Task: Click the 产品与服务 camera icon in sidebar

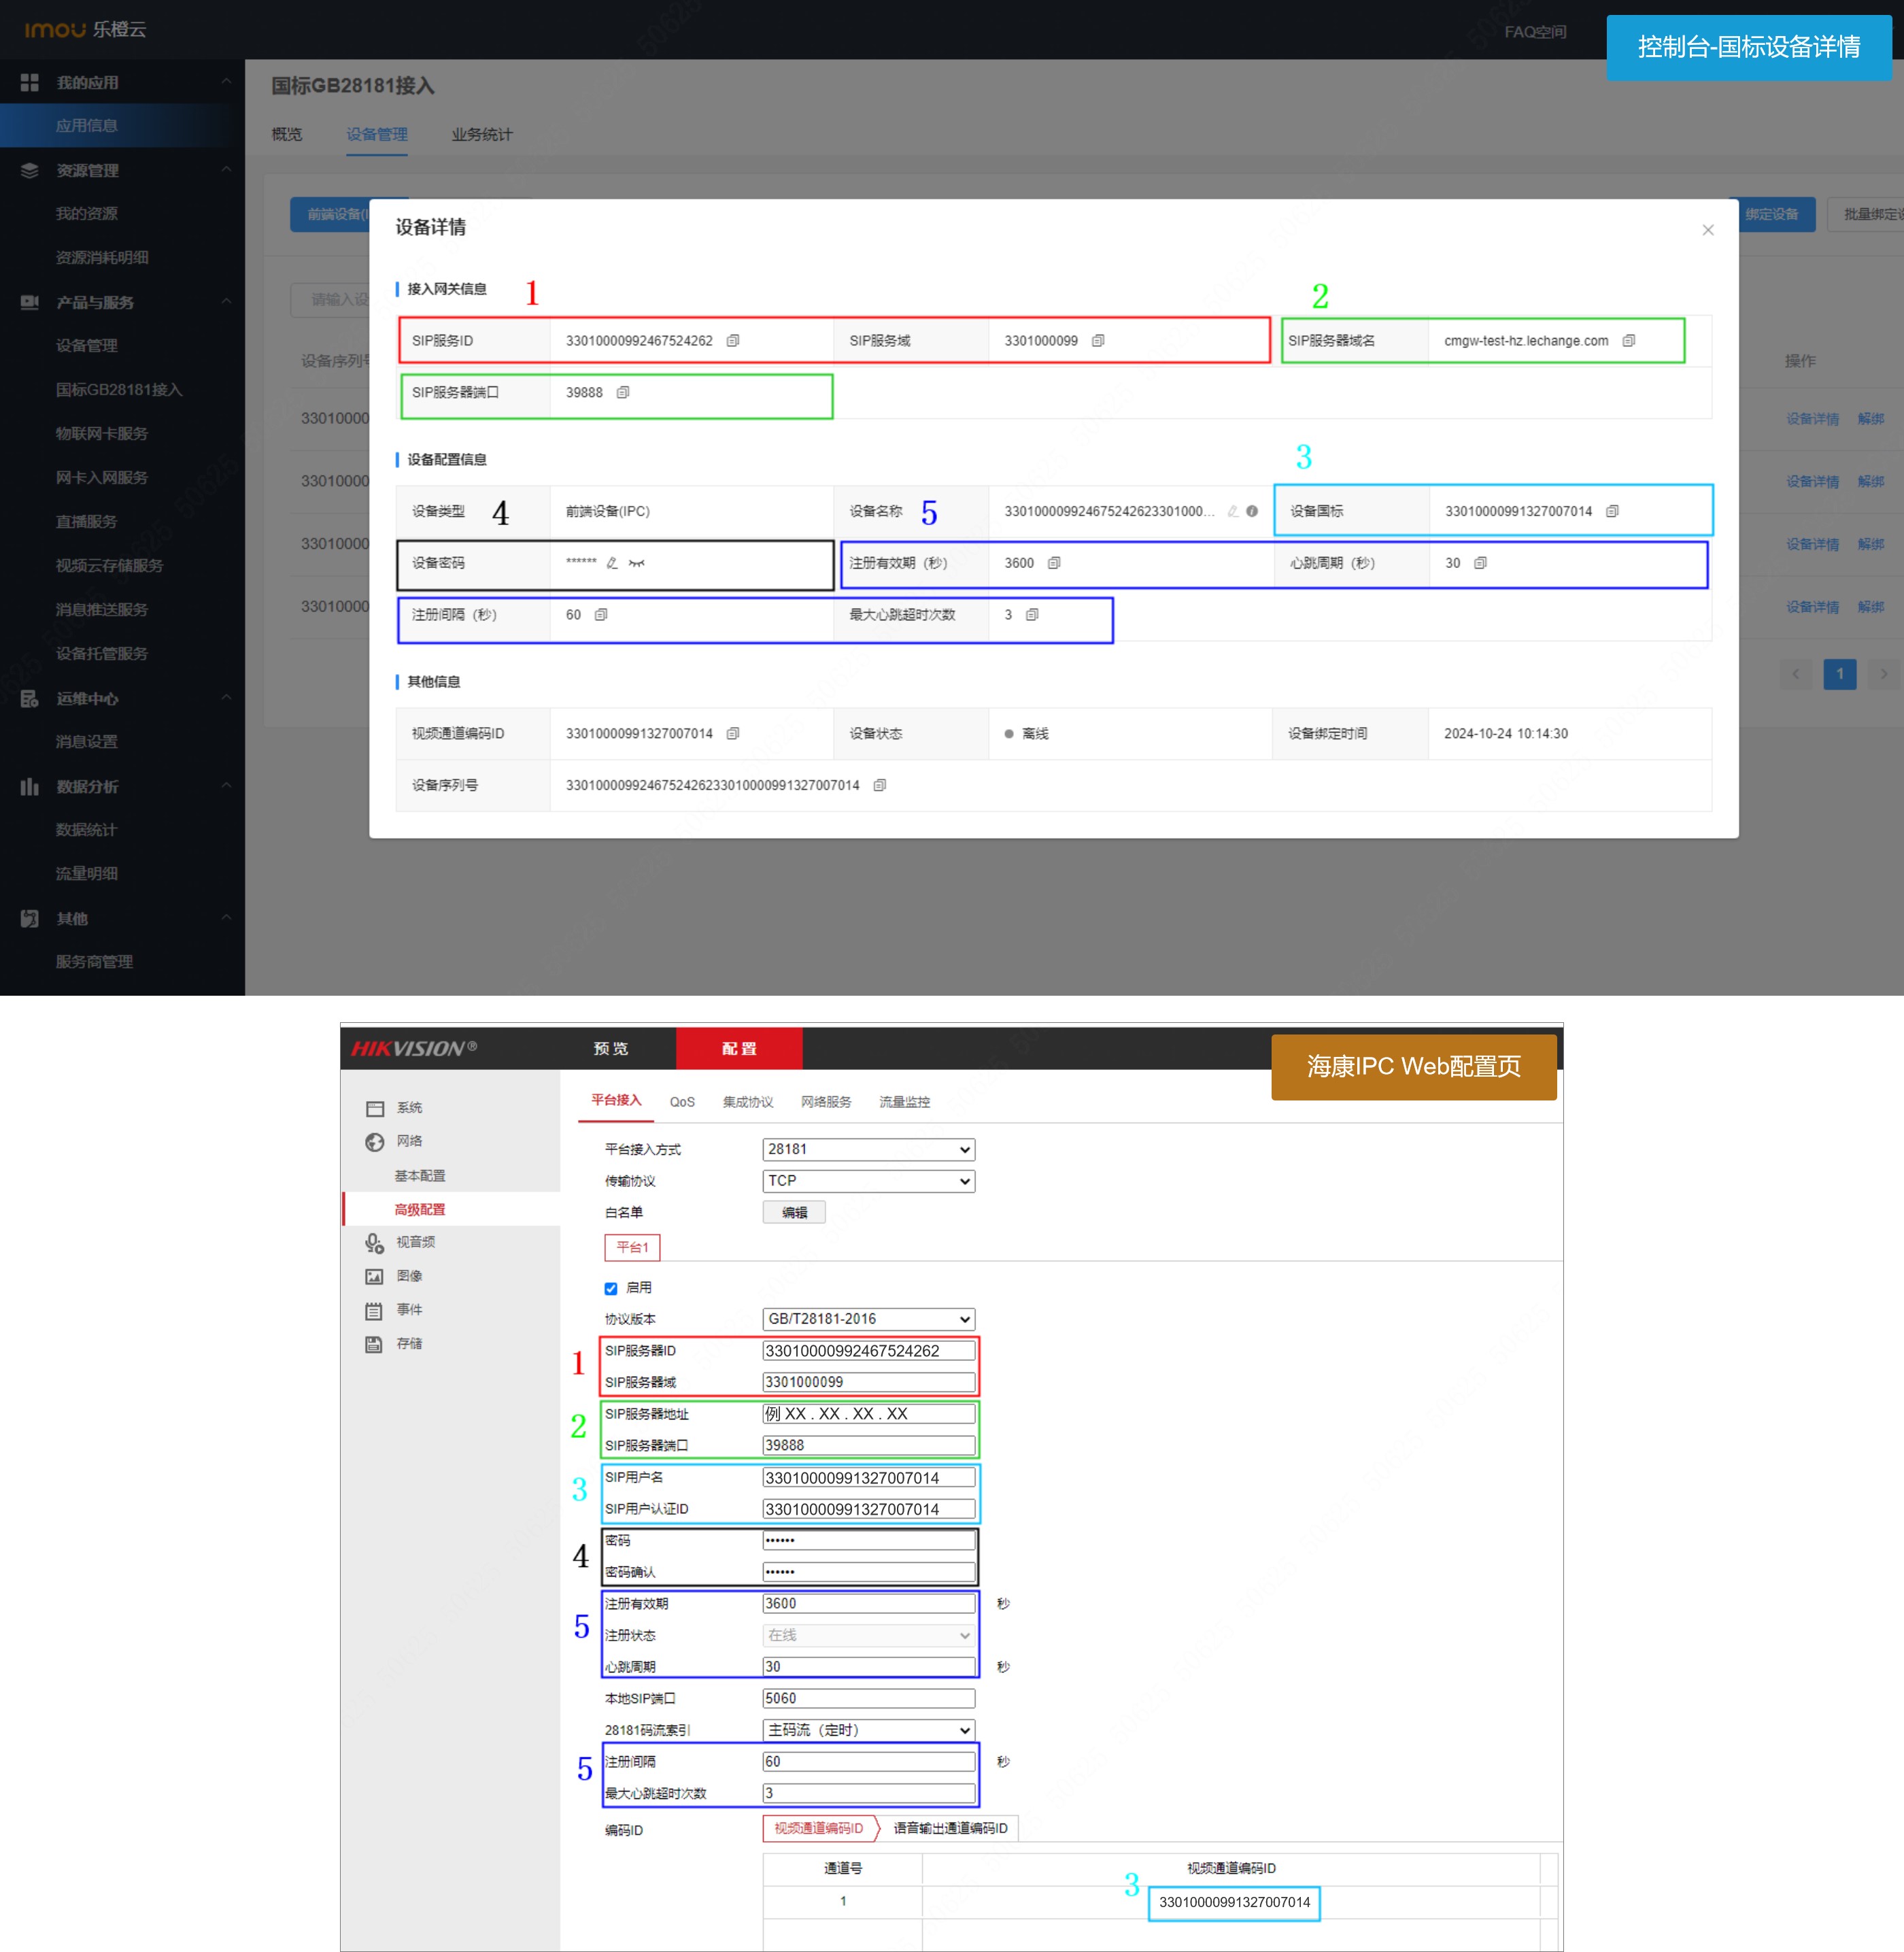Action: click(x=30, y=302)
